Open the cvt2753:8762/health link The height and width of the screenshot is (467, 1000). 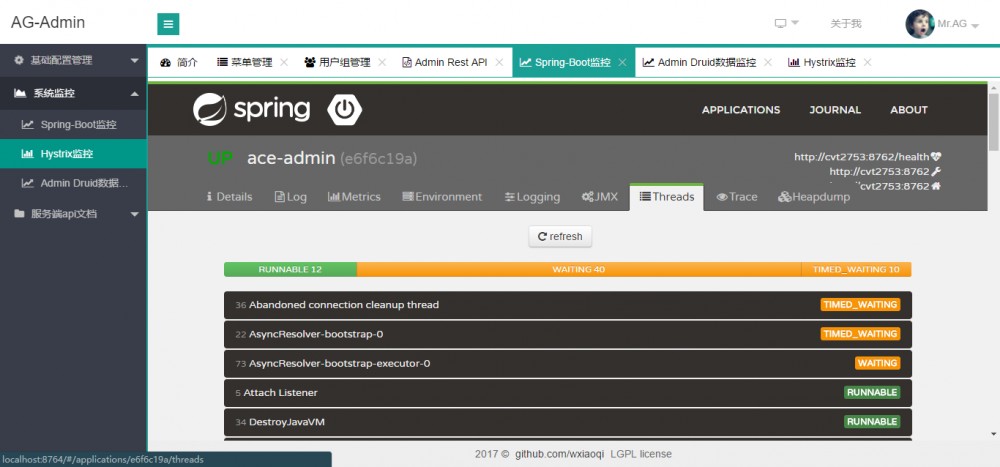(x=862, y=156)
